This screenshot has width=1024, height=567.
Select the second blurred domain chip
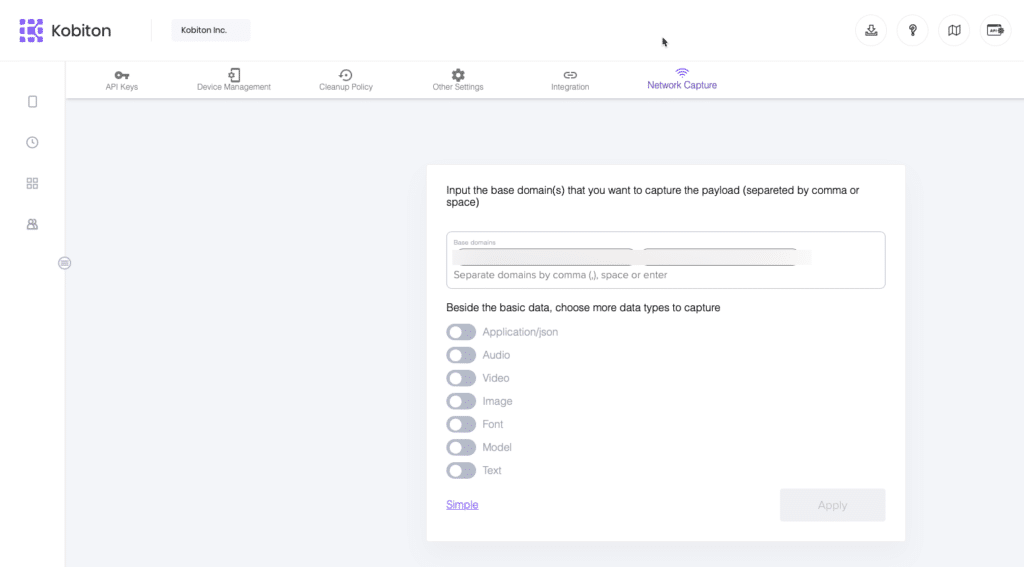(x=720, y=257)
